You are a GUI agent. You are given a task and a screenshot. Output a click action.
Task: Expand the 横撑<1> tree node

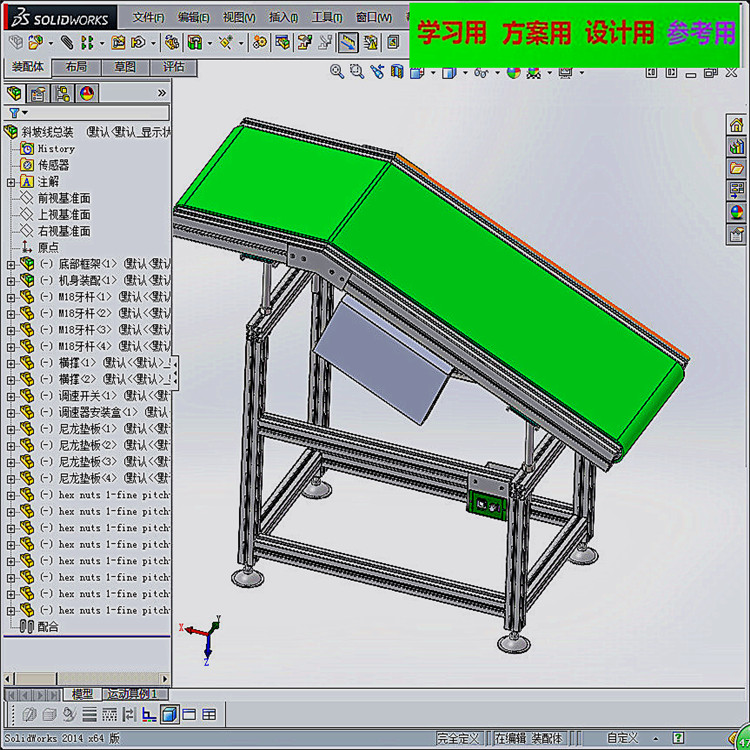(x=11, y=364)
